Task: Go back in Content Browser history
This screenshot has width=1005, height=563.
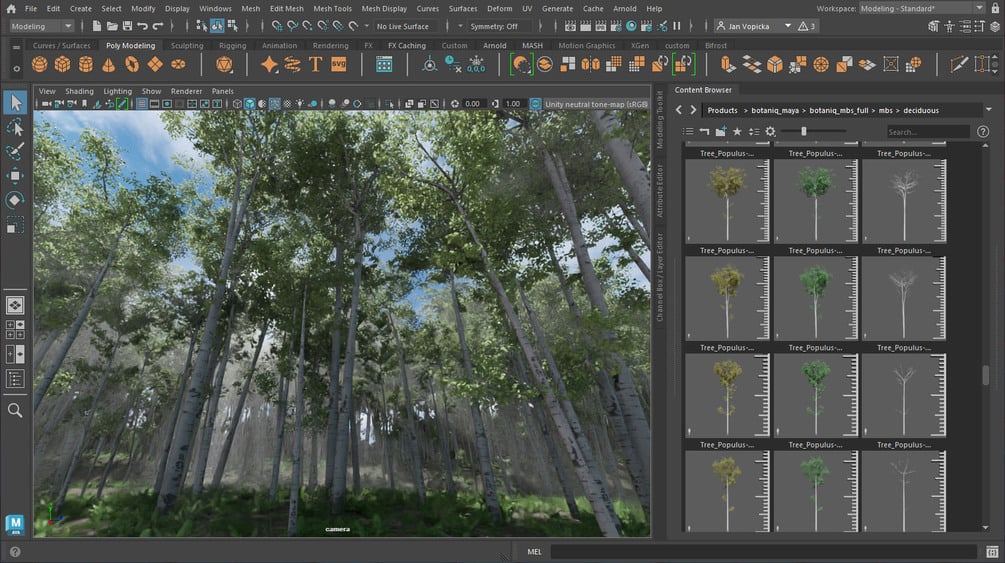Action: coord(679,110)
